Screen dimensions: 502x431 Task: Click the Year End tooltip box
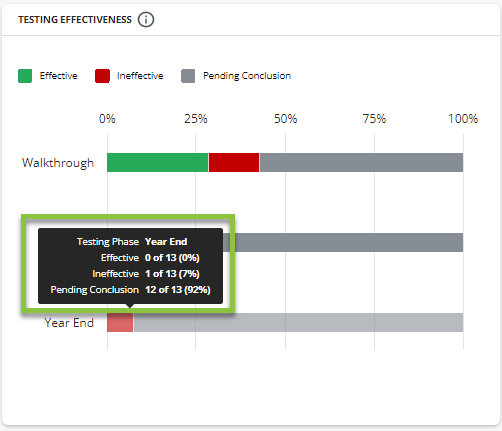(130, 266)
